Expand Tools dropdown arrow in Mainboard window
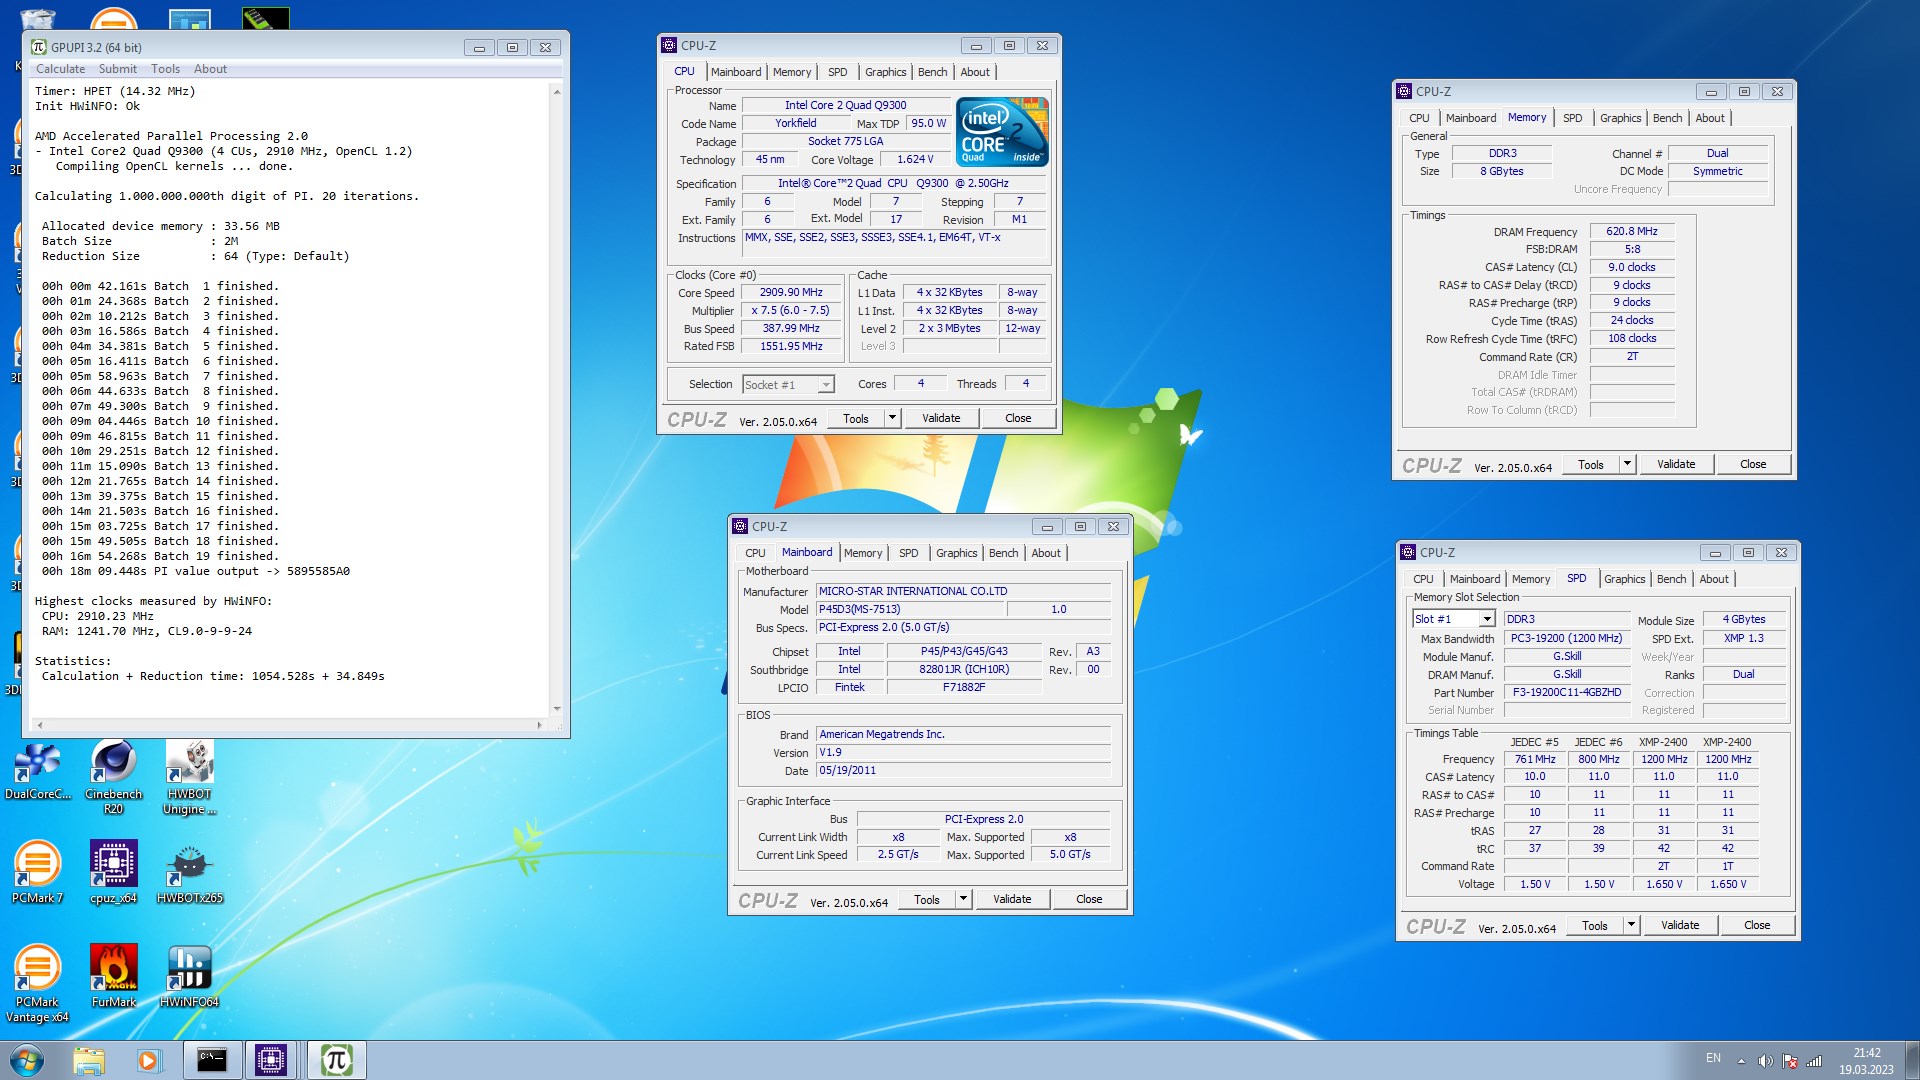 point(963,899)
